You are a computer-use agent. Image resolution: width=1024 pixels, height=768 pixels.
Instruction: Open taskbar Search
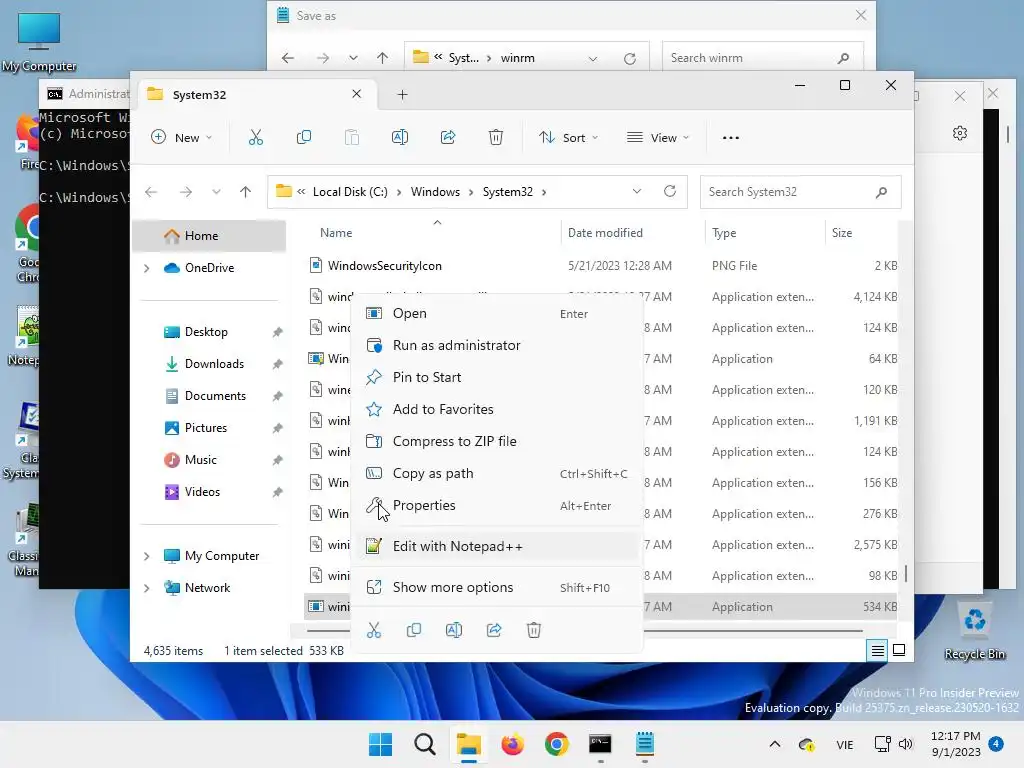424,744
